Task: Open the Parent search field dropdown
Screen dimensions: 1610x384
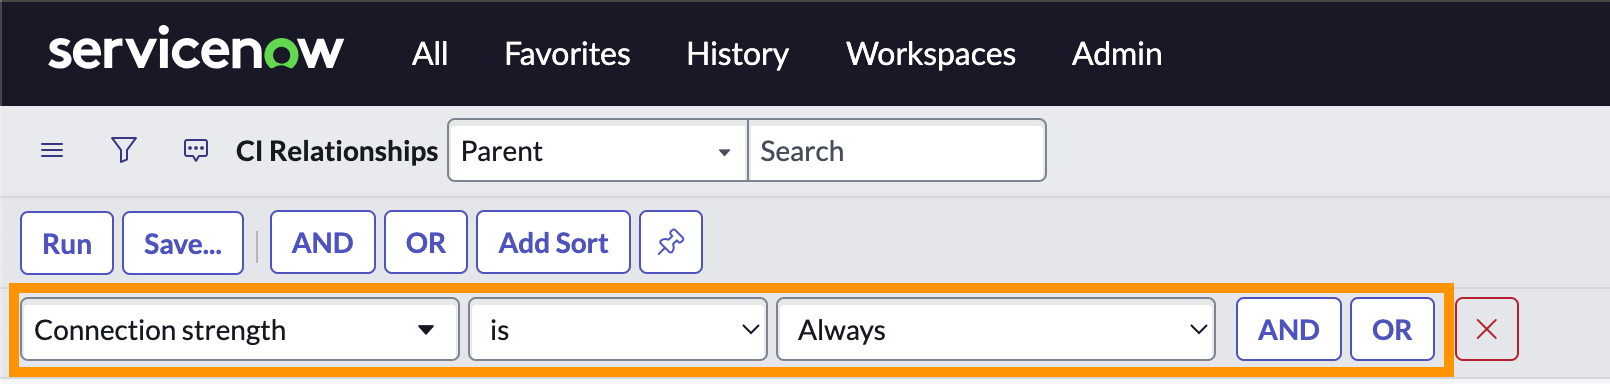Action: pos(598,151)
